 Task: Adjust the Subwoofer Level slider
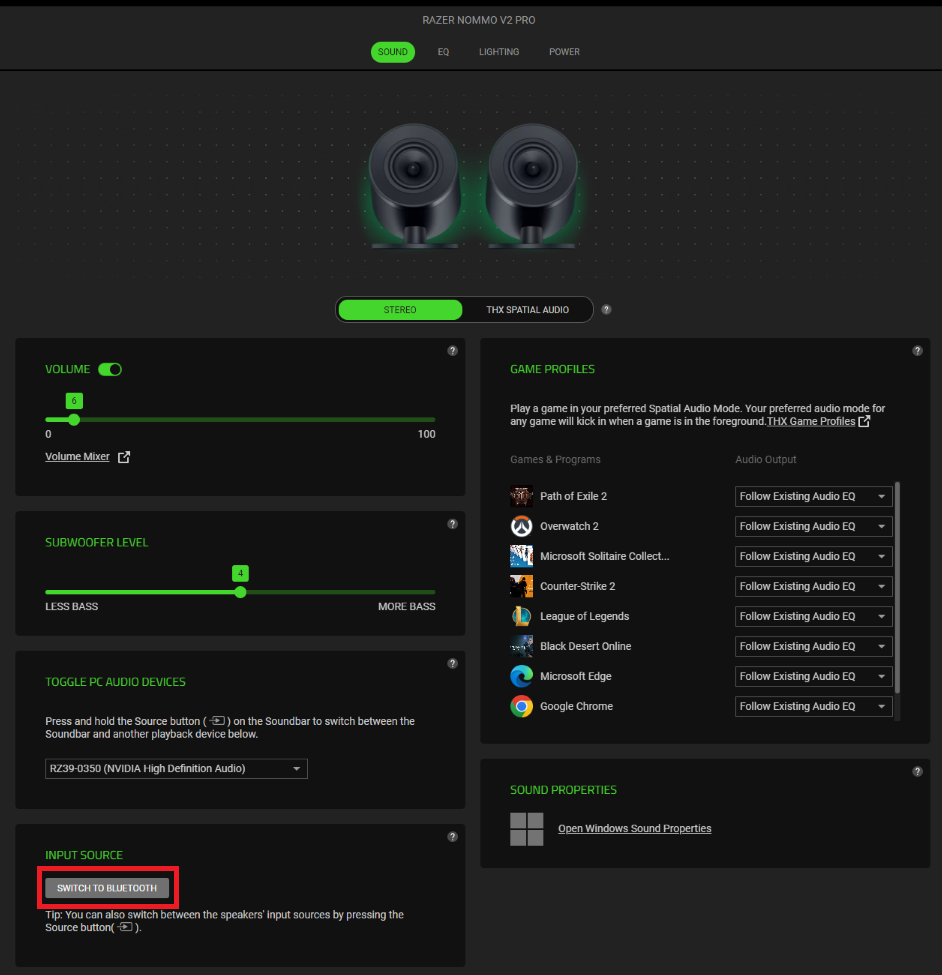pos(240,592)
